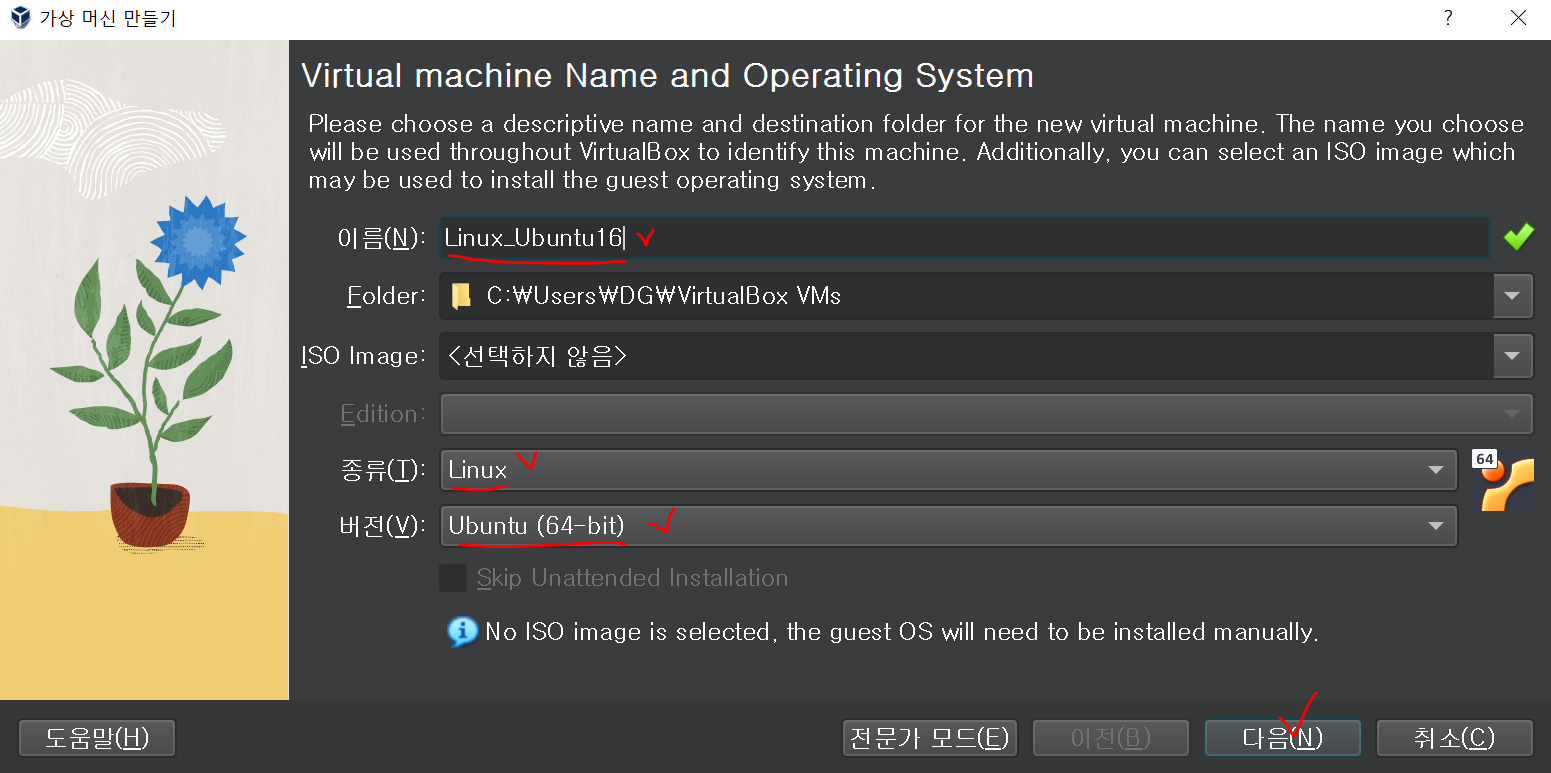The height and width of the screenshot is (773, 1551).
Task: Click the yellow folder icon in the Folder field
Action: click(x=461, y=296)
